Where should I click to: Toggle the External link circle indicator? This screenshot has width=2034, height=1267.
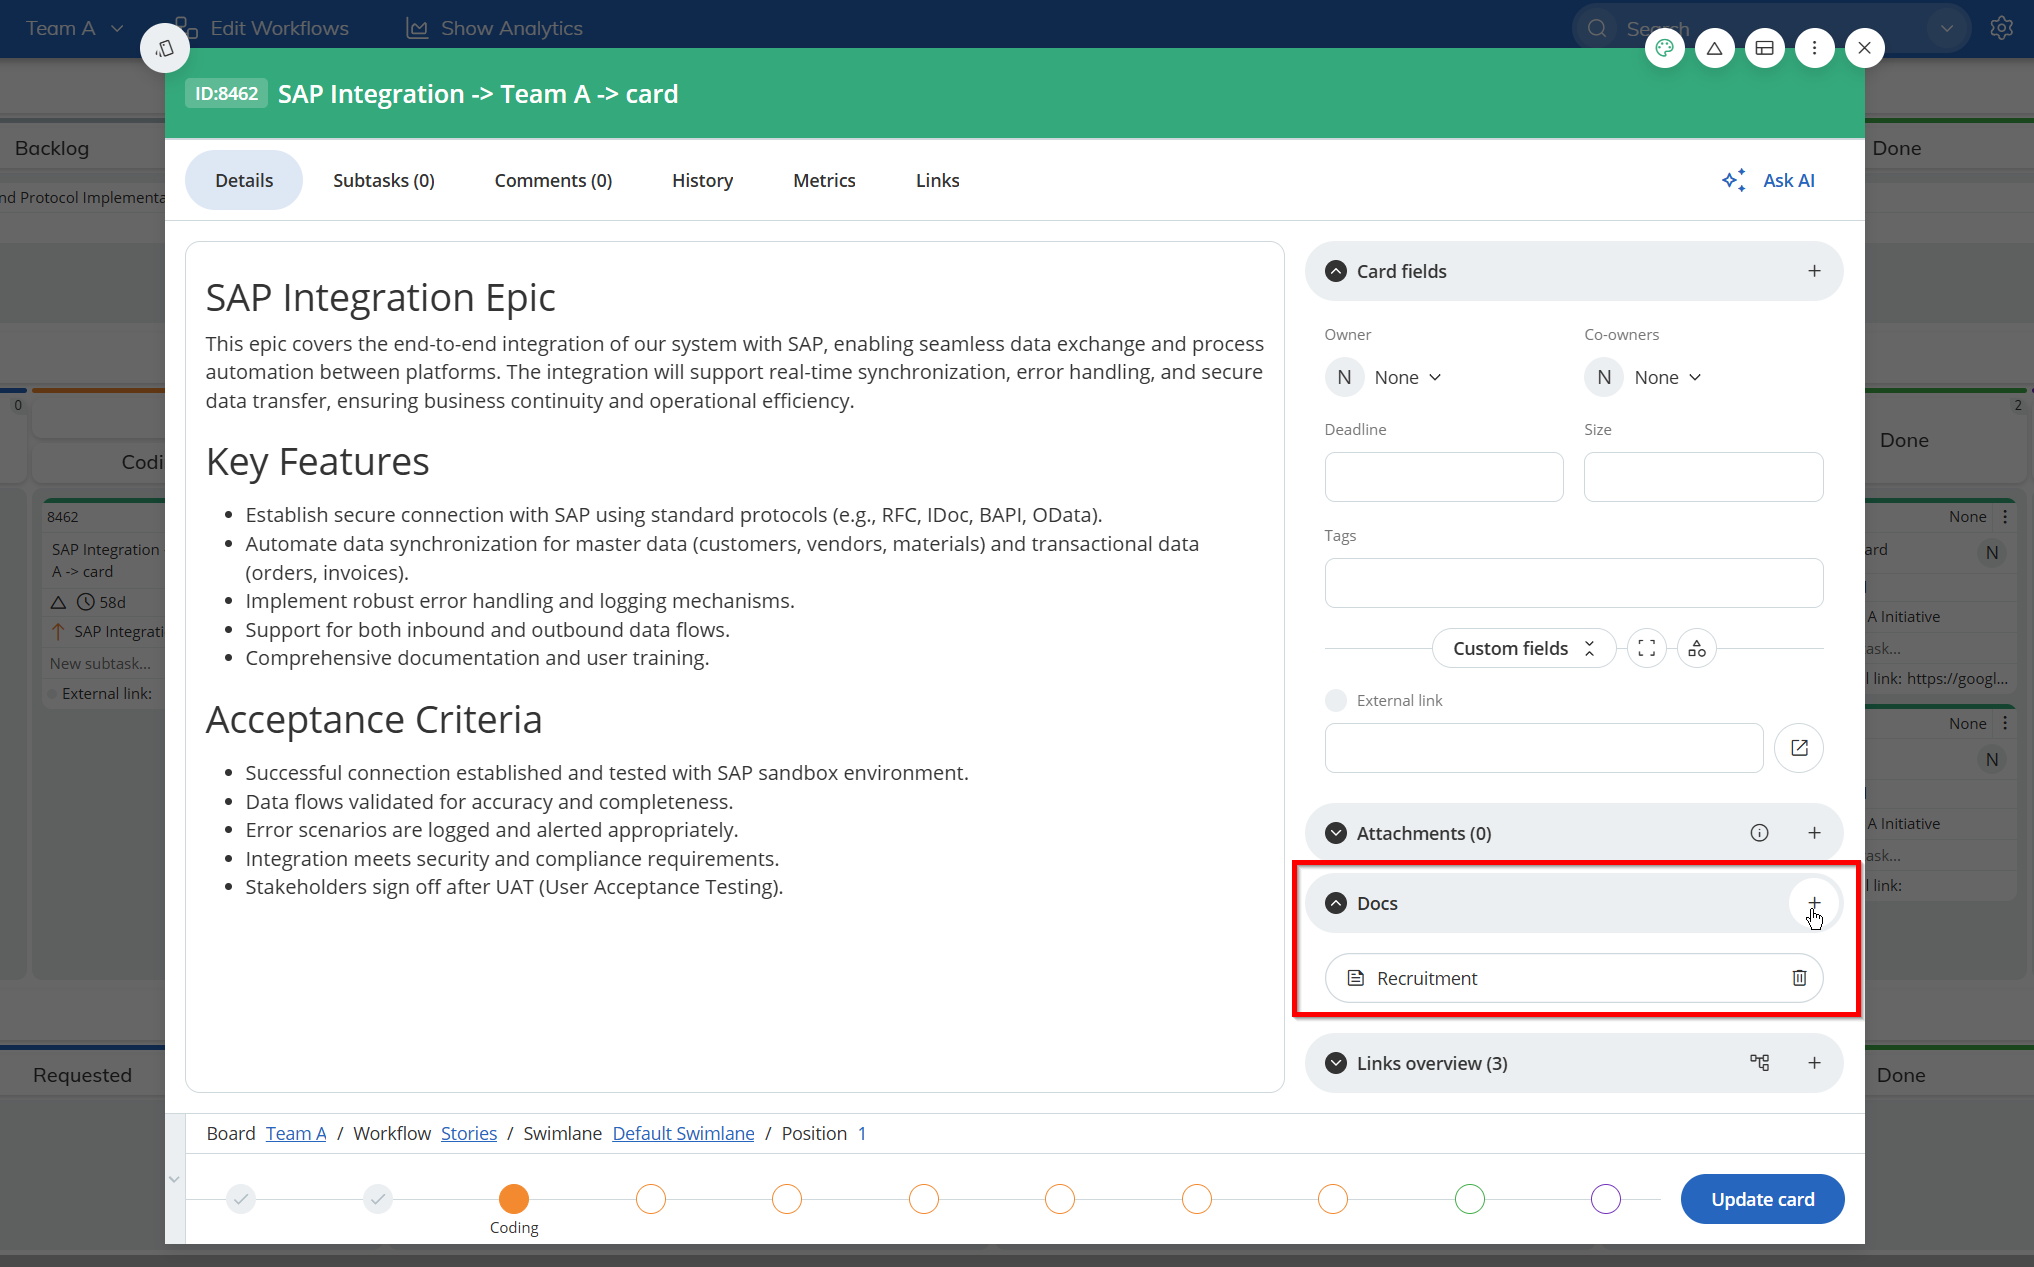1336,700
